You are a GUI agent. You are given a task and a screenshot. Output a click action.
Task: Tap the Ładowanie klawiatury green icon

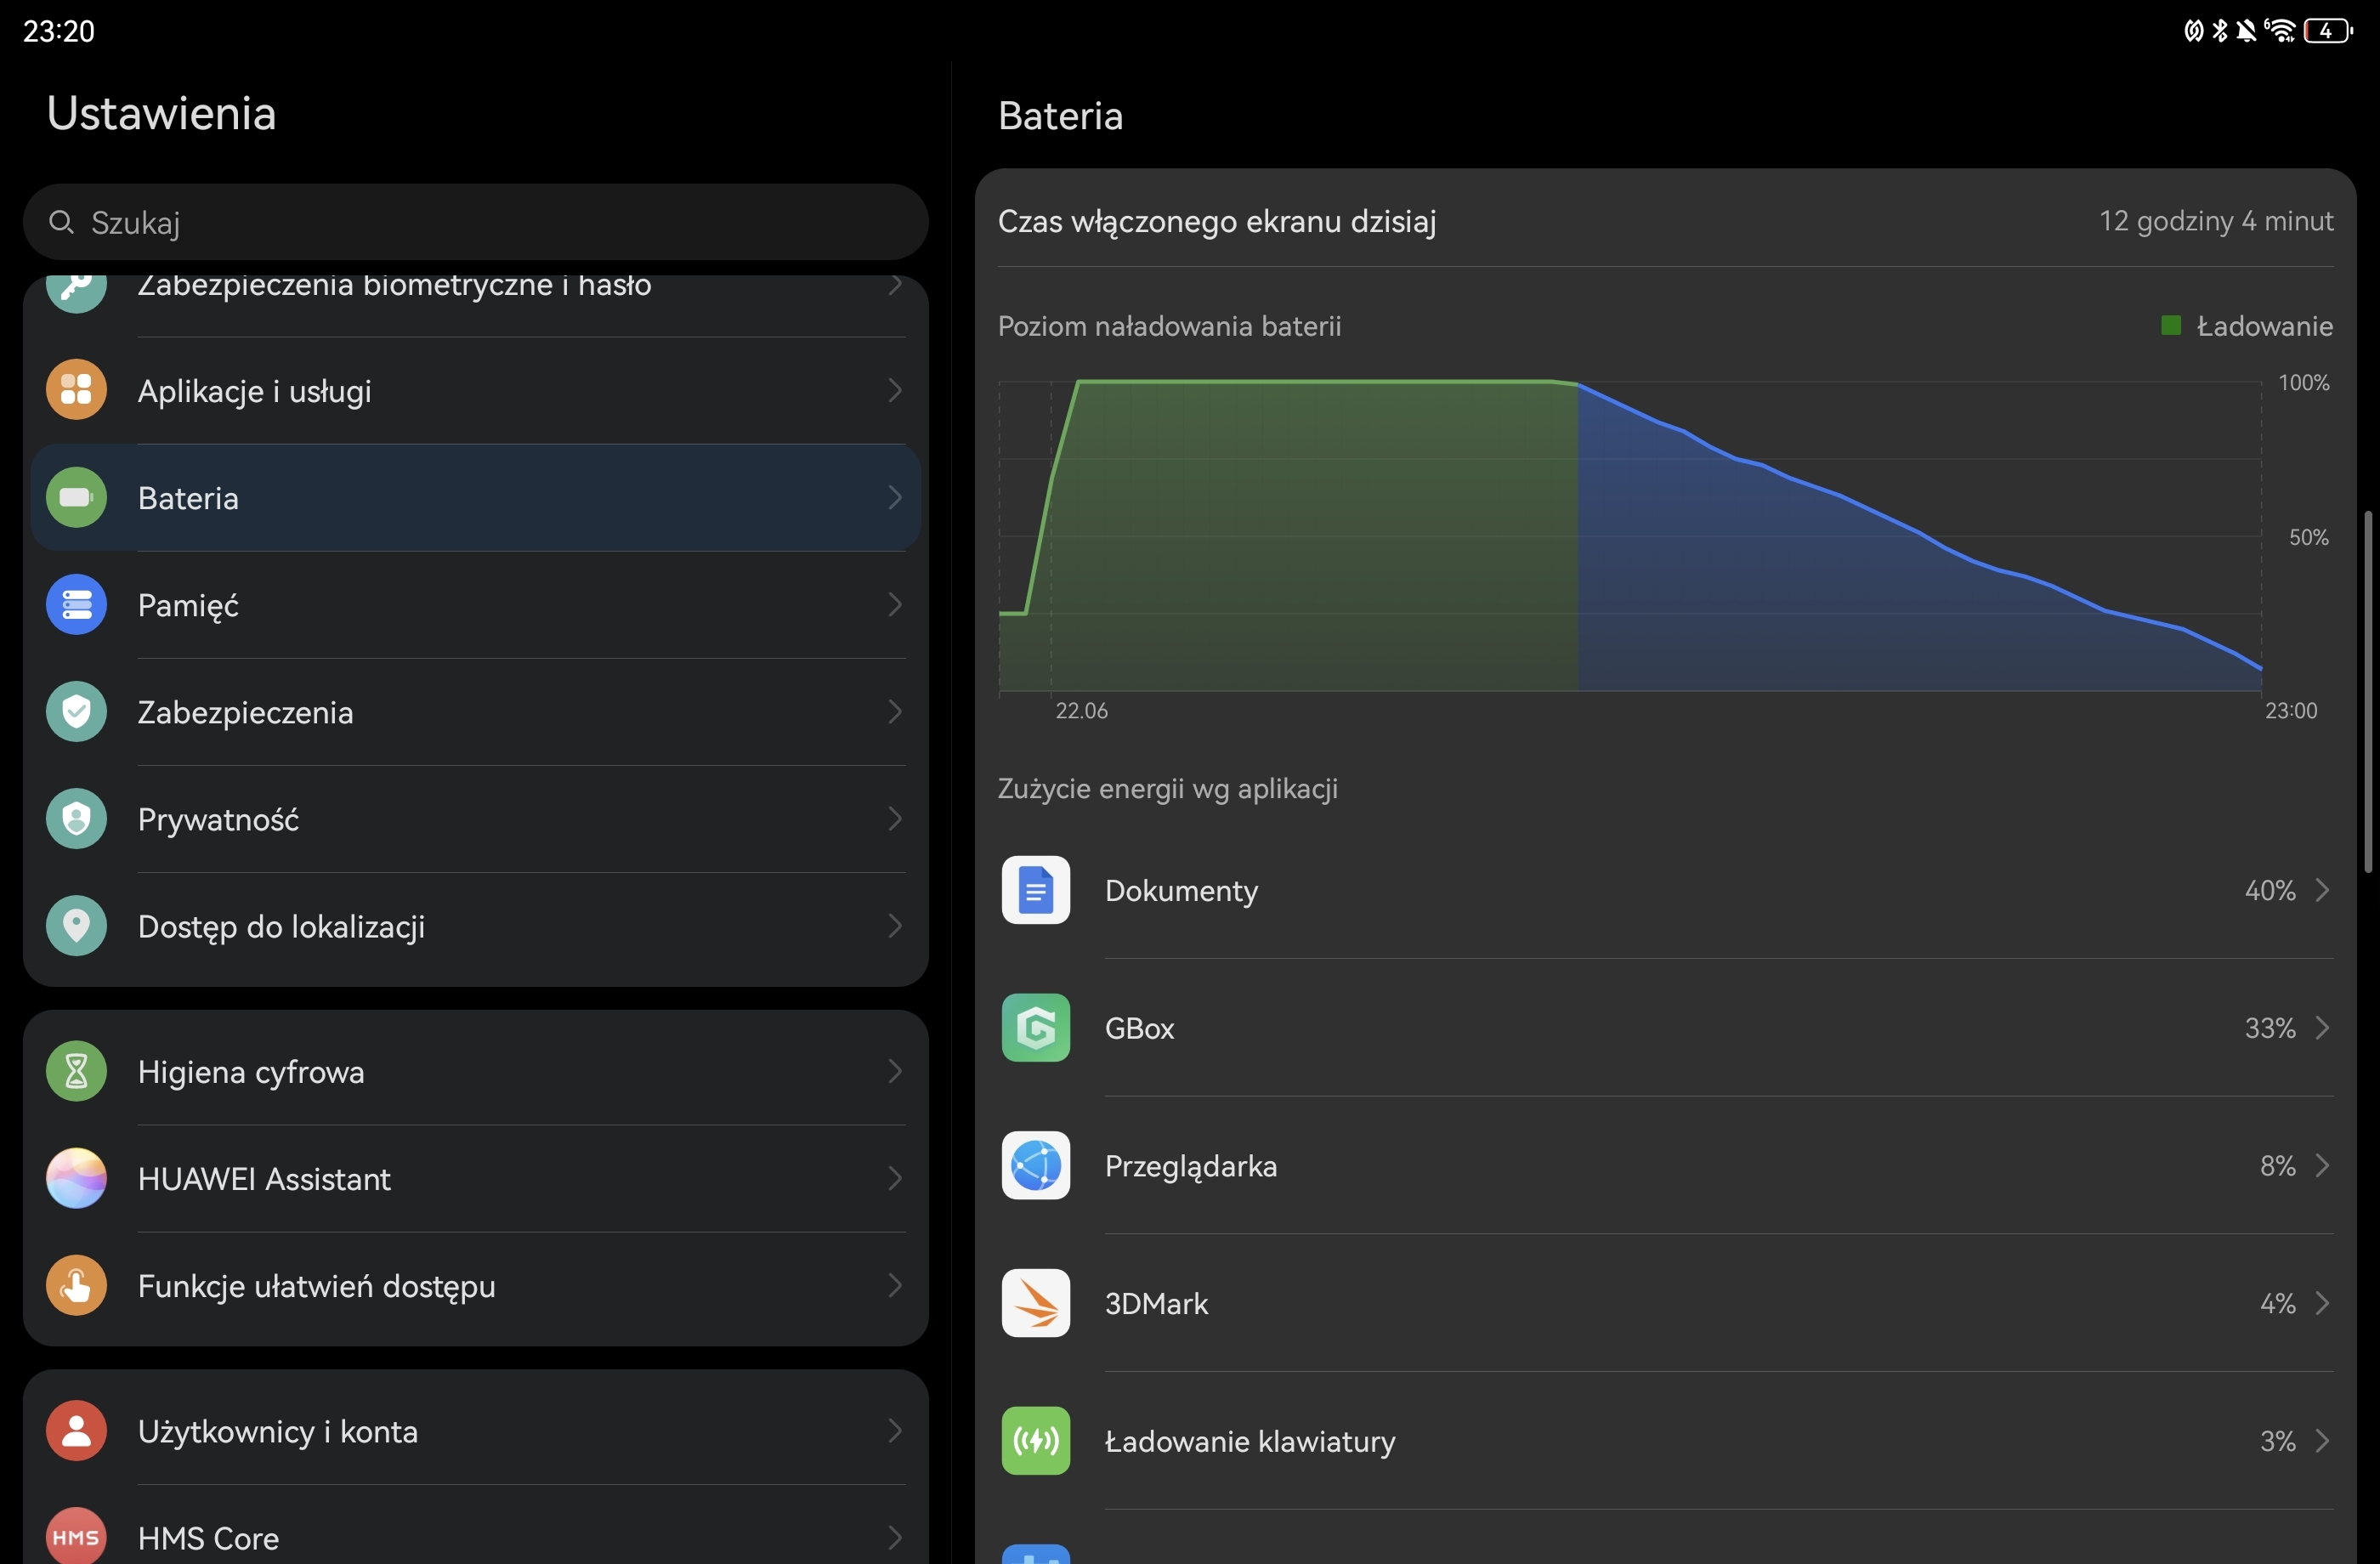coord(1035,1440)
